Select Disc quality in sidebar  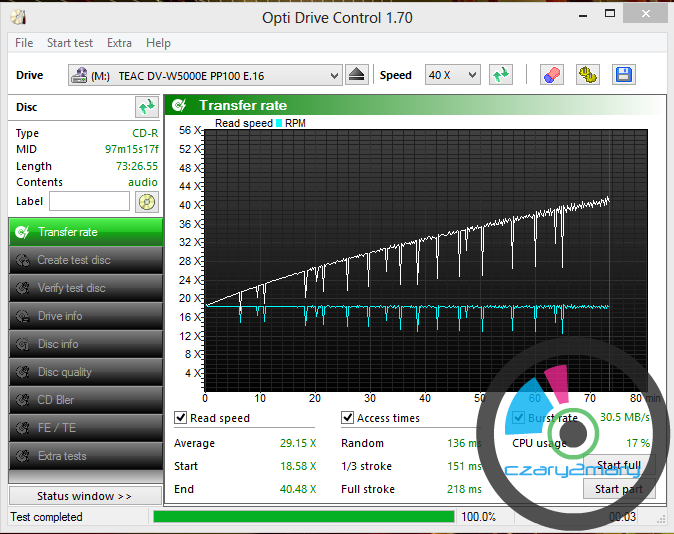tap(85, 372)
